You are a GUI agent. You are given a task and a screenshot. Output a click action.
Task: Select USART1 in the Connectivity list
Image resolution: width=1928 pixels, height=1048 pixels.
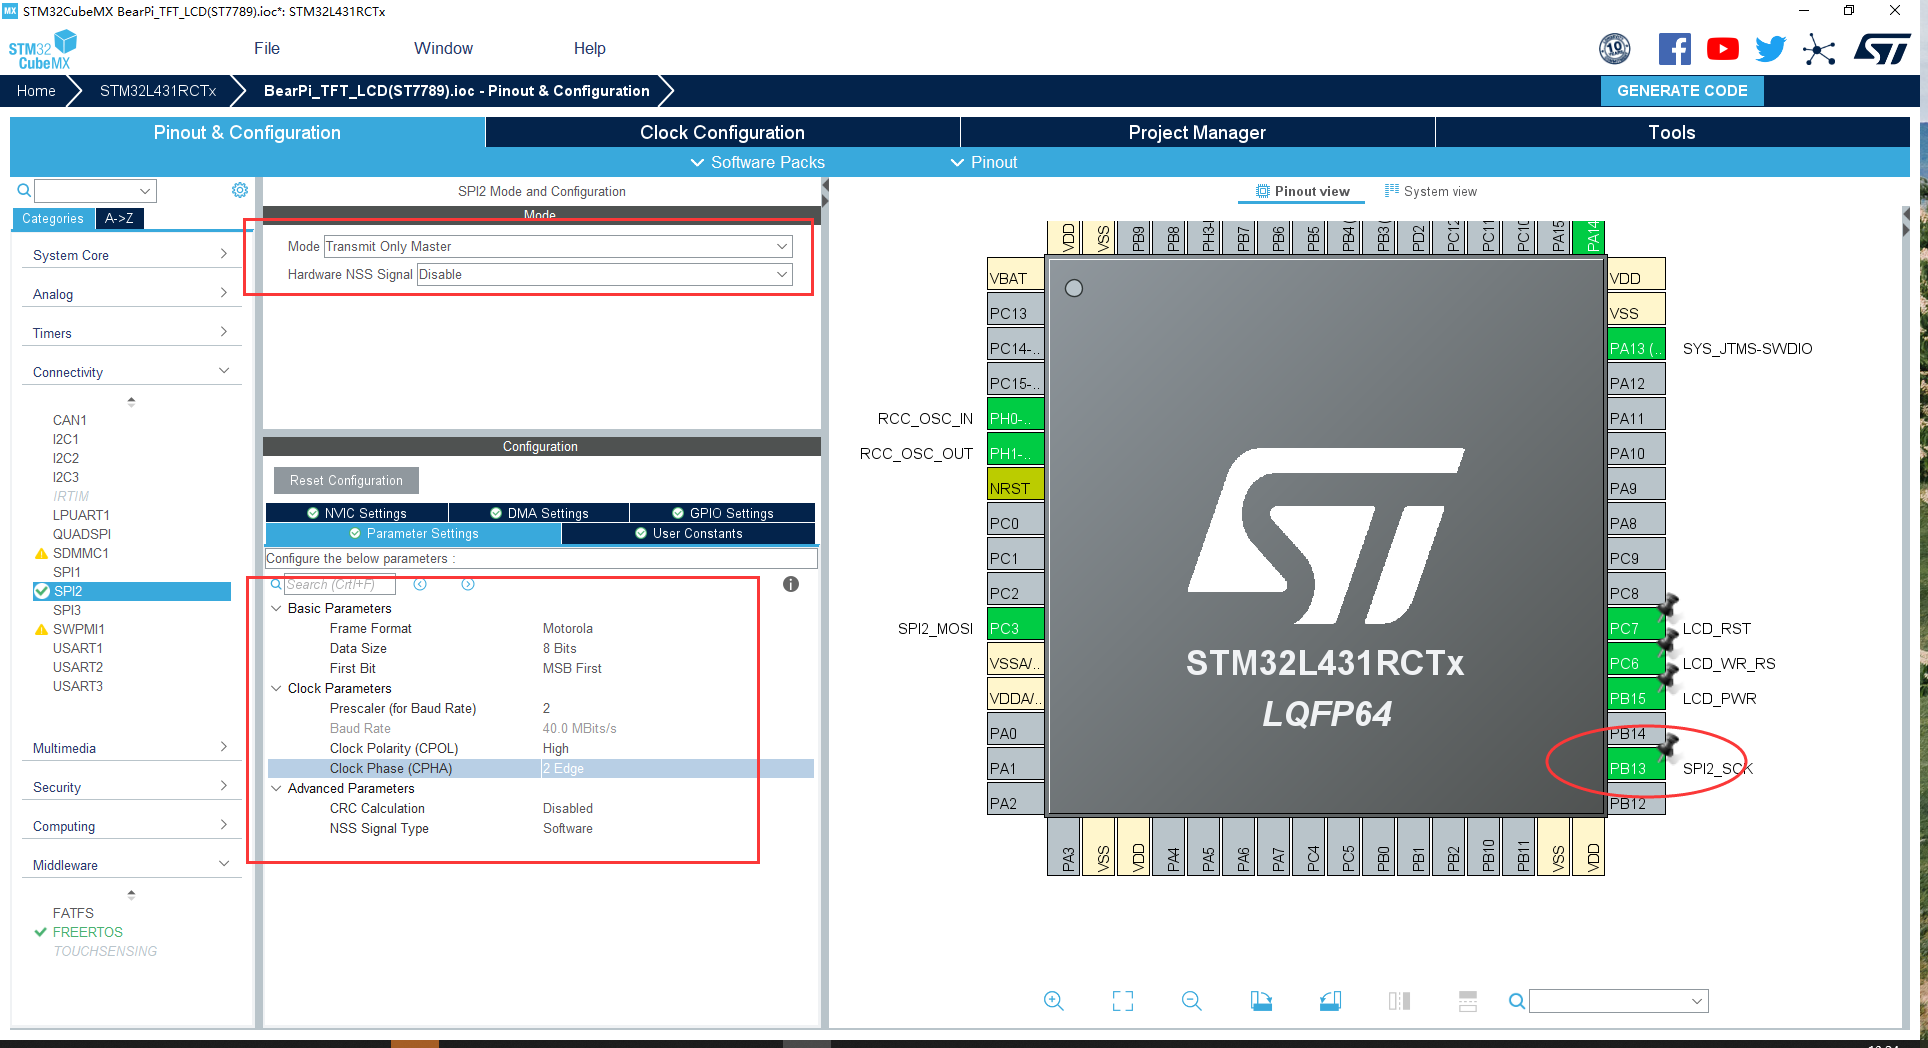coord(78,648)
